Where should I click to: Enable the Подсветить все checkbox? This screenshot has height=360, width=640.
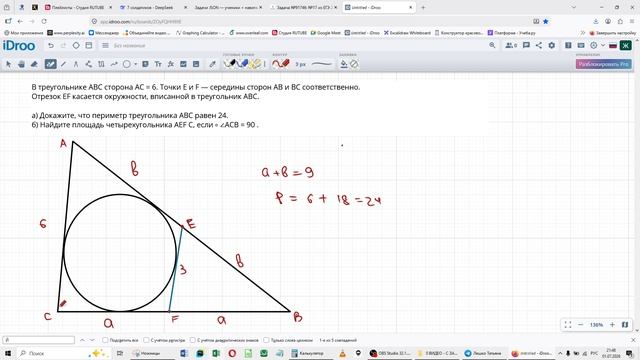[x=105, y=340]
